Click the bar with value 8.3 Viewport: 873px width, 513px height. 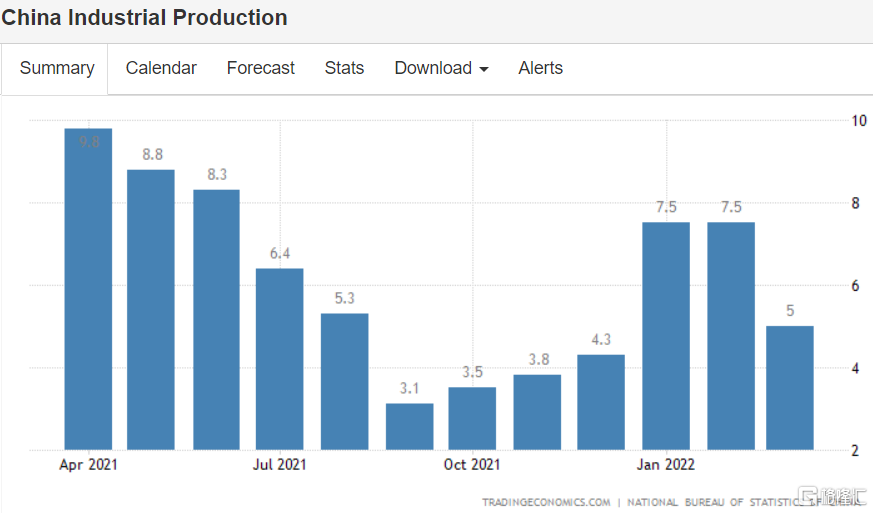(216, 320)
